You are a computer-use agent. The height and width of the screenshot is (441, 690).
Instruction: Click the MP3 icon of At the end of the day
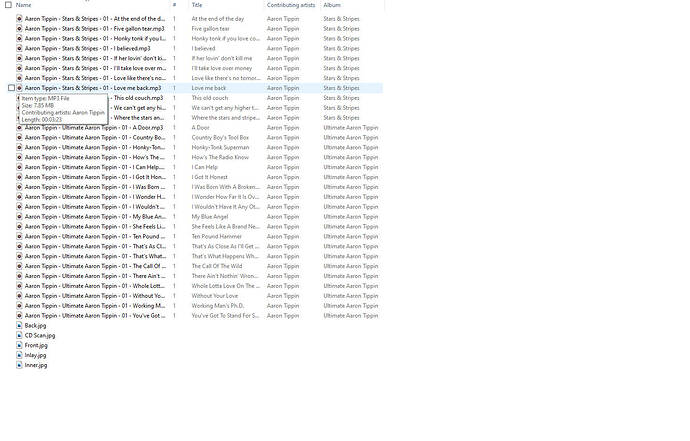click(19, 18)
